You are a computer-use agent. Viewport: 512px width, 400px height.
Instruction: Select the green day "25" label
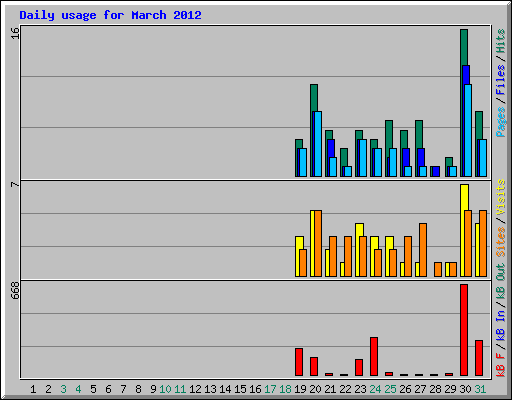[390, 389]
